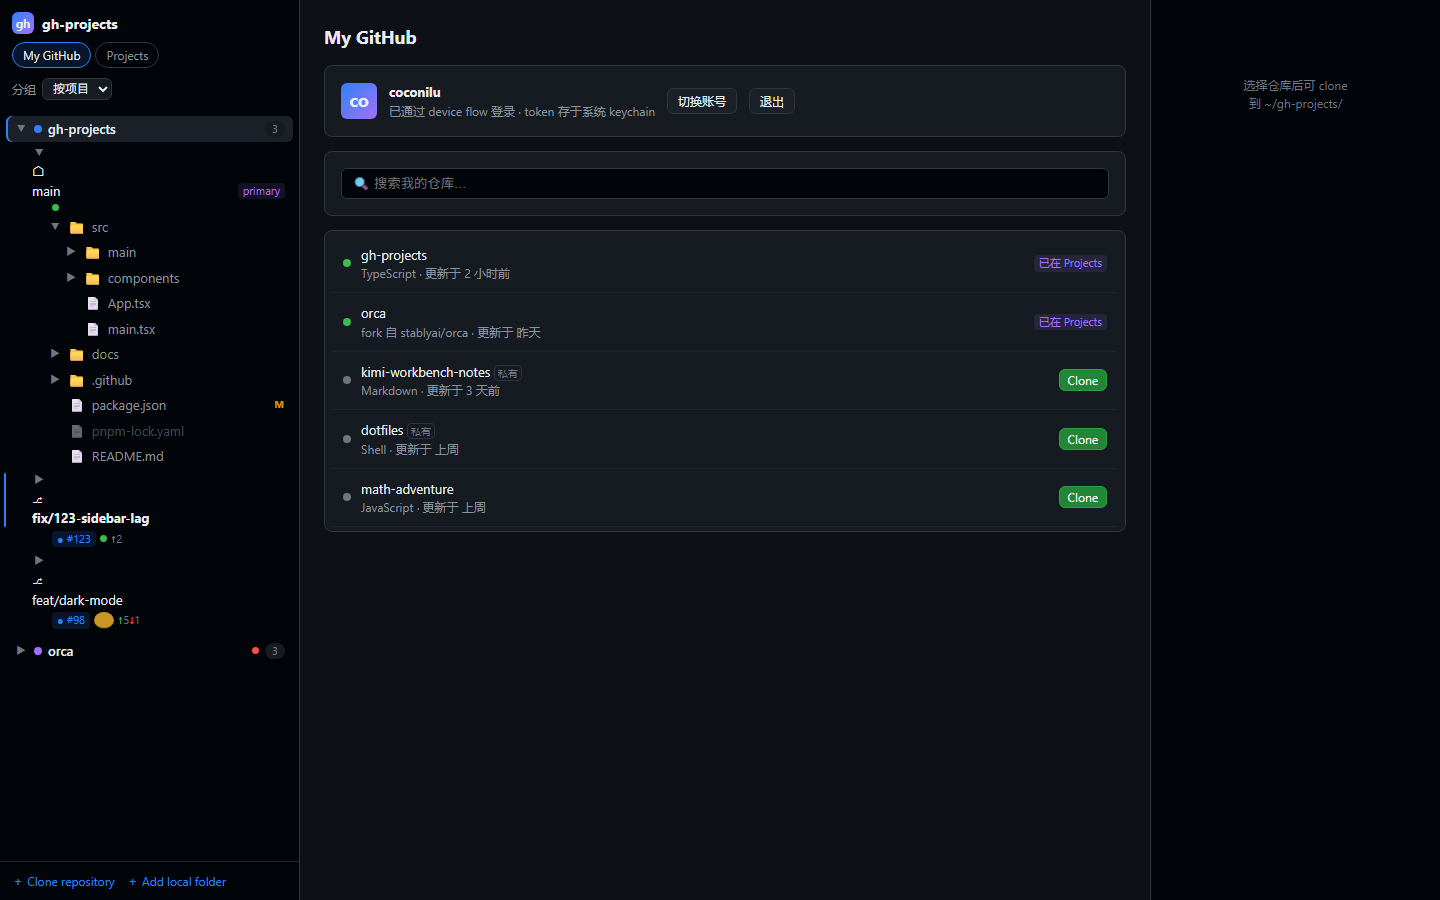Open App.tsx in the file tree
Image resolution: width=1440 pixels, height=900 pixels.
pyautogui.click(x=129, y=304)
